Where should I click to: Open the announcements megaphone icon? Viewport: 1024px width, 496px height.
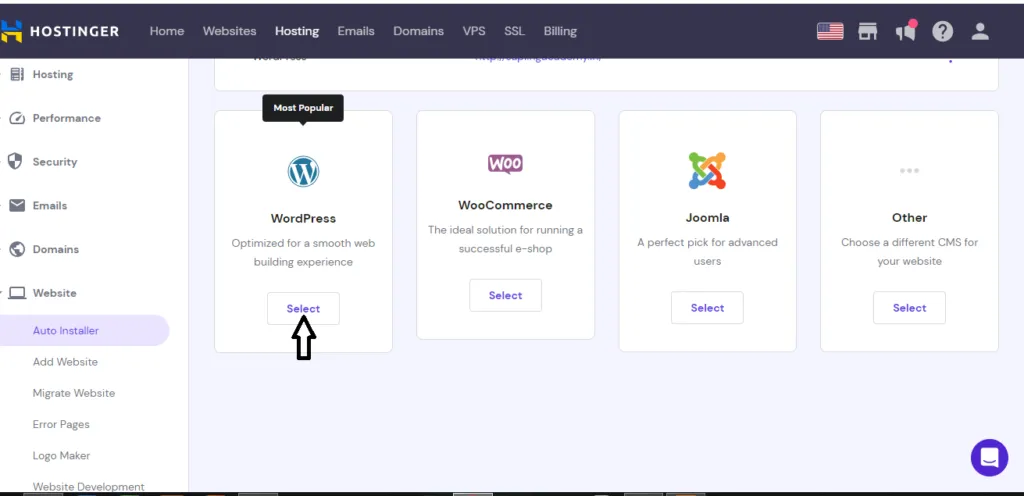coord(906,31)
